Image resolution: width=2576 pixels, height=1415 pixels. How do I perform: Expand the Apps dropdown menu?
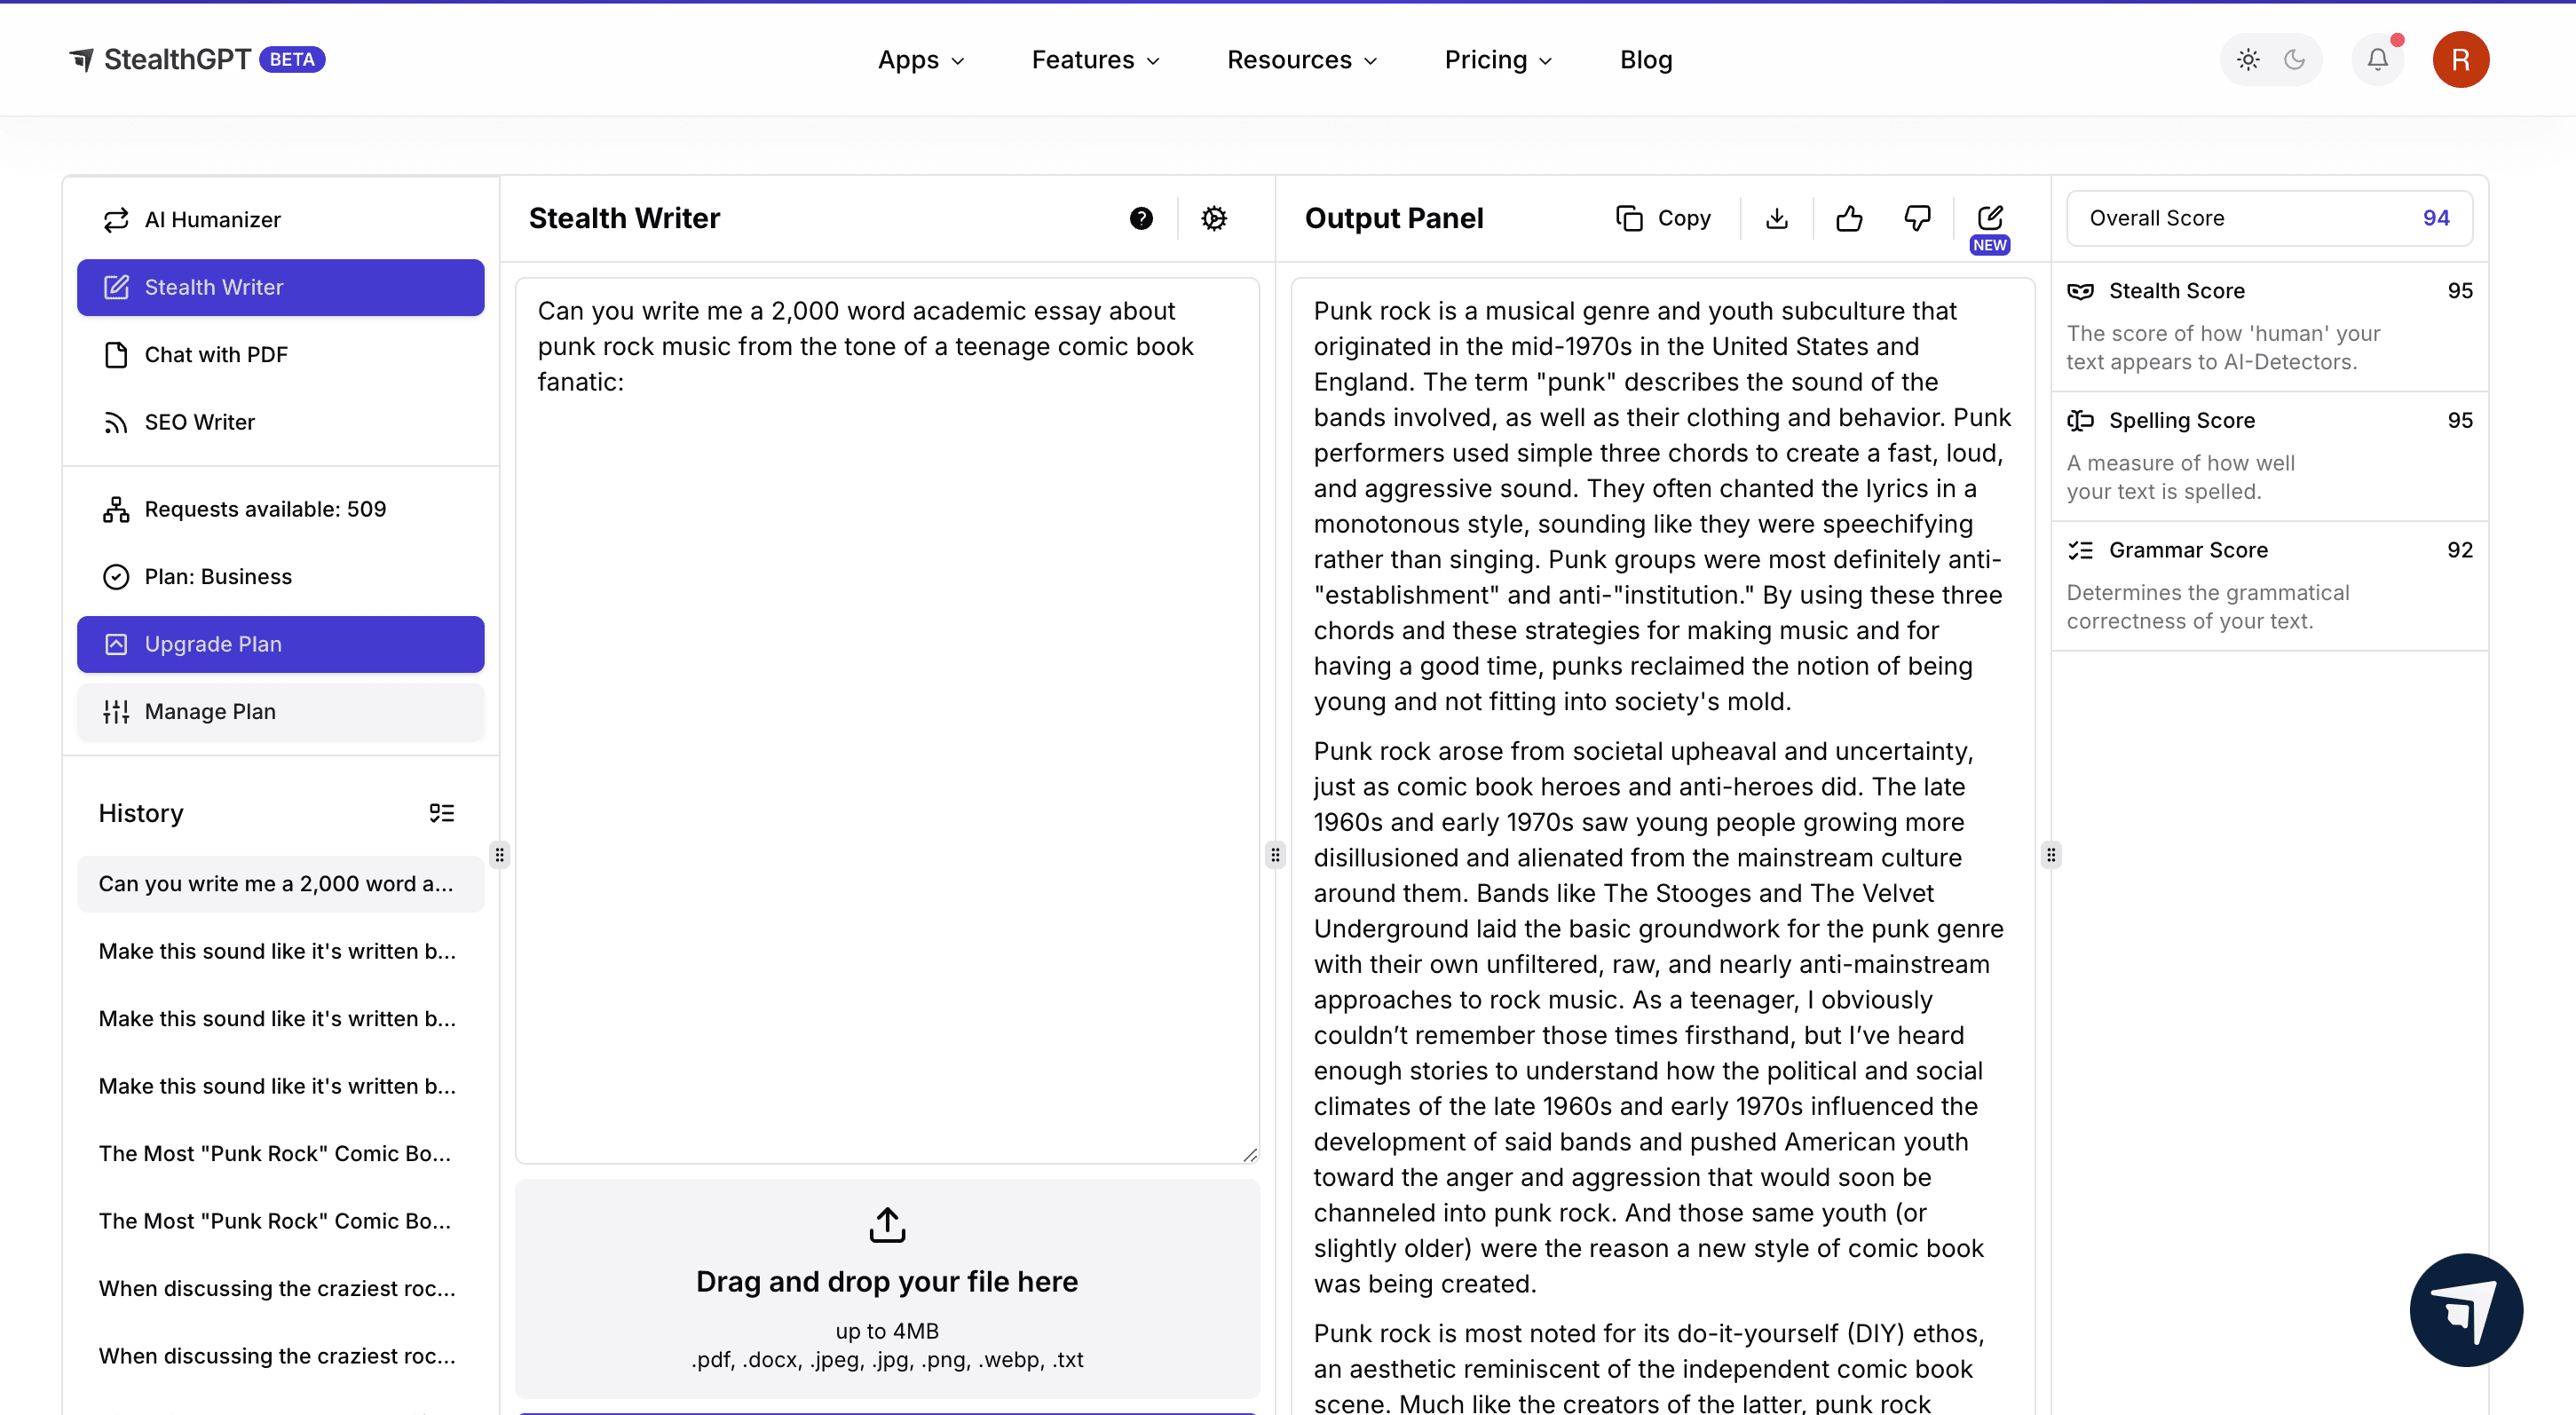[920, 60]
